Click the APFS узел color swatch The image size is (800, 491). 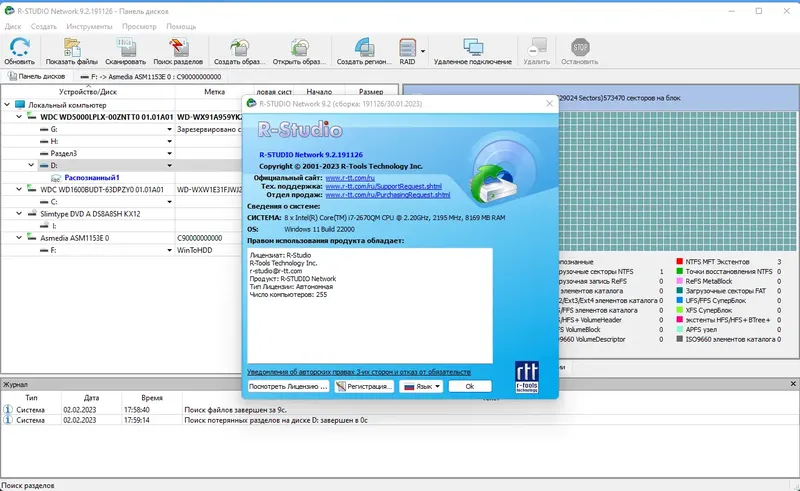pyautogui.click(x=680, y=330)
